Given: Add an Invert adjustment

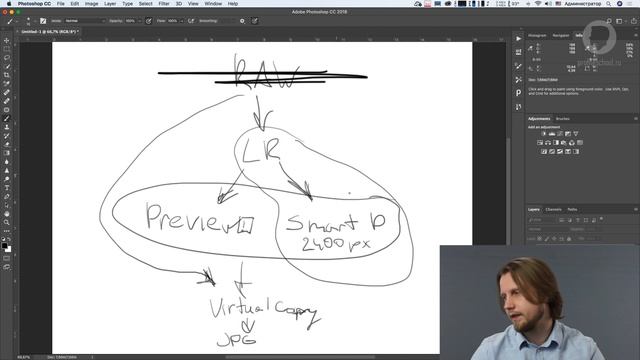Looking at the screenshot, I should coord(544,151).
